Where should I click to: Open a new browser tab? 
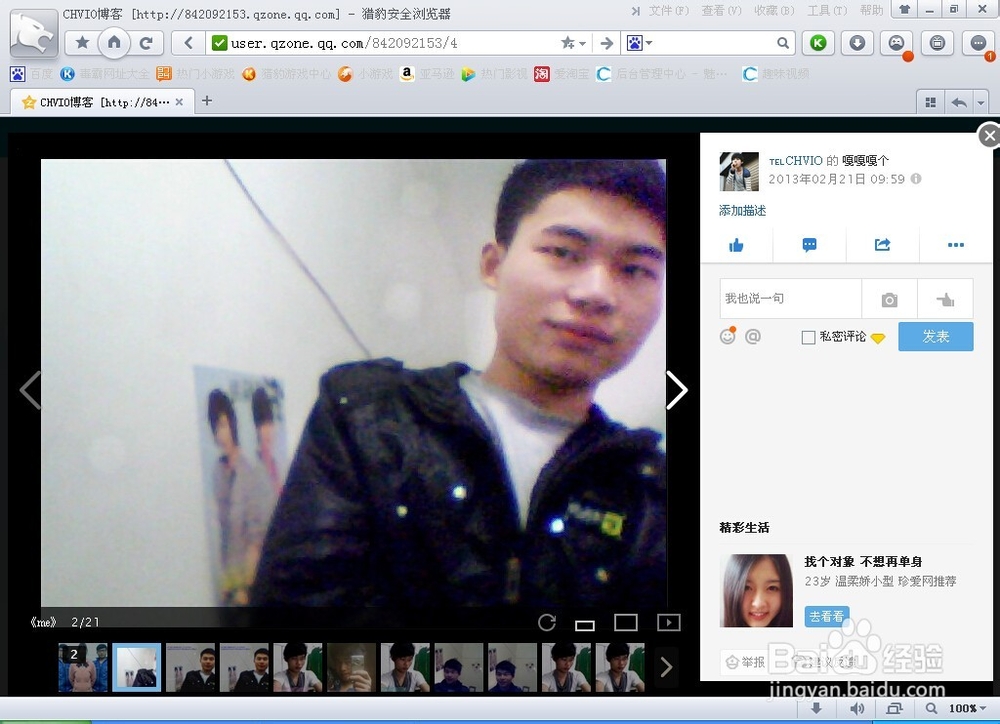point(207,100)
